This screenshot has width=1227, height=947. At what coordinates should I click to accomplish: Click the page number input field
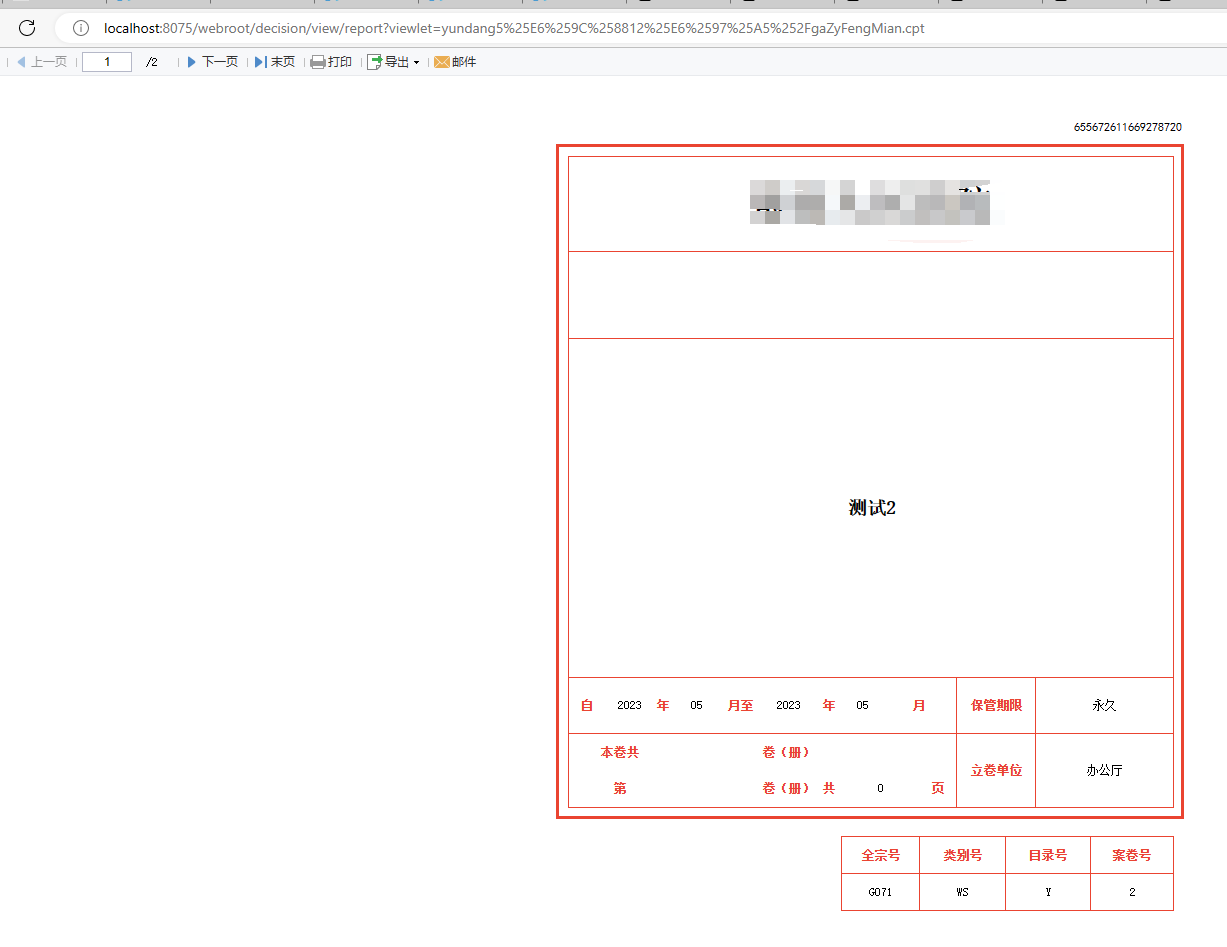click(107, 62)
